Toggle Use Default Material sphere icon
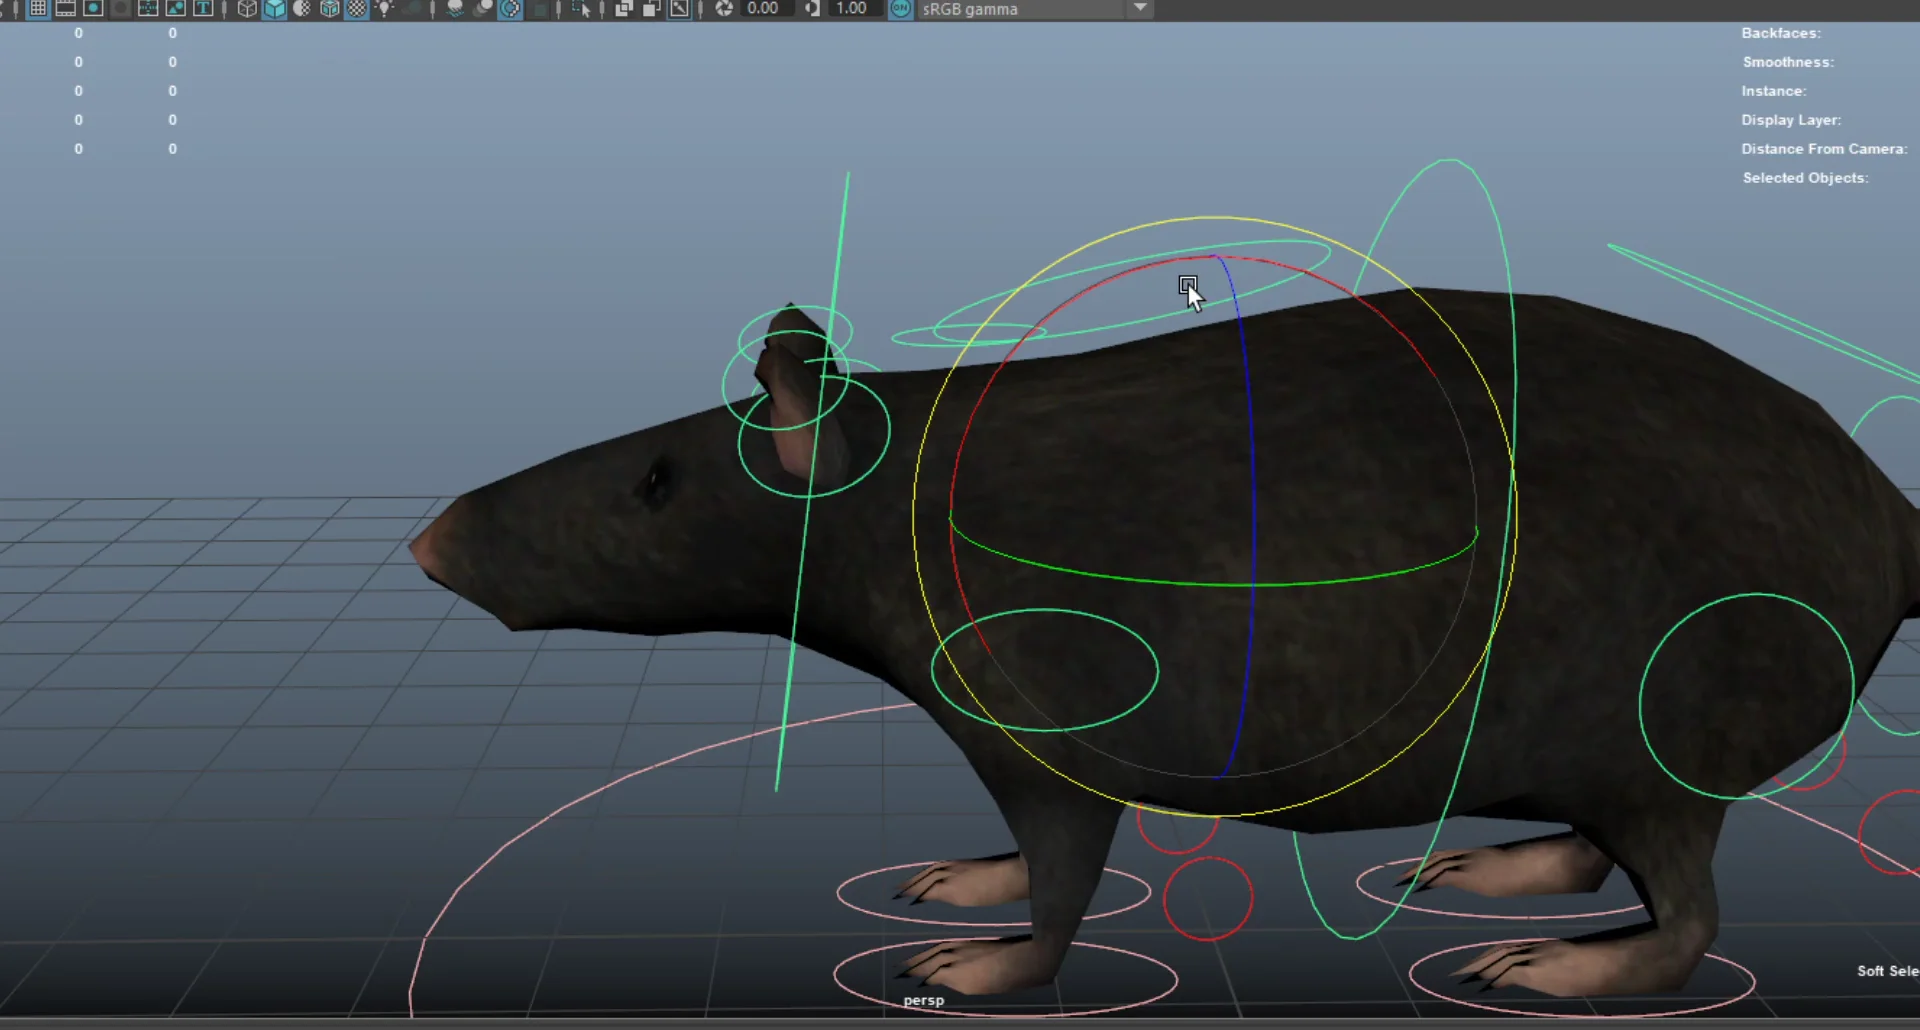Viewport: 1920px width, 1030px height. tap(302, 8)
